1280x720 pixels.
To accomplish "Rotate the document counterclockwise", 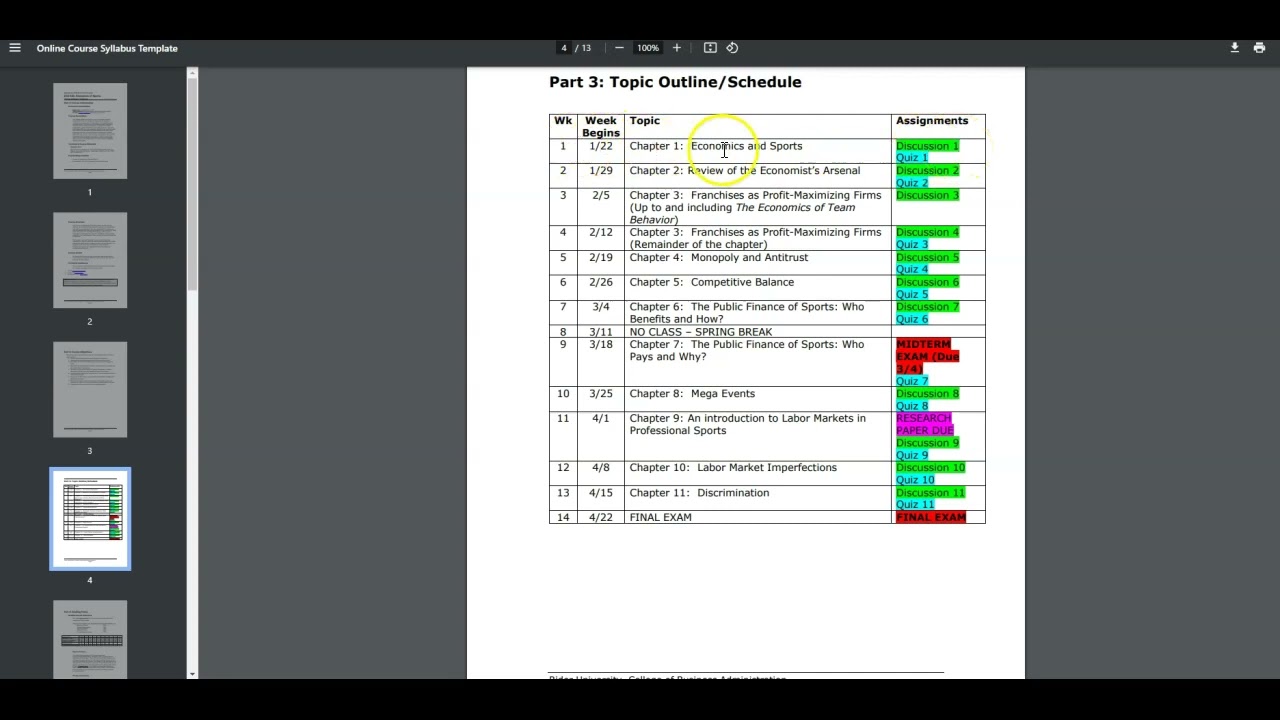I will [x=732, y=48].
